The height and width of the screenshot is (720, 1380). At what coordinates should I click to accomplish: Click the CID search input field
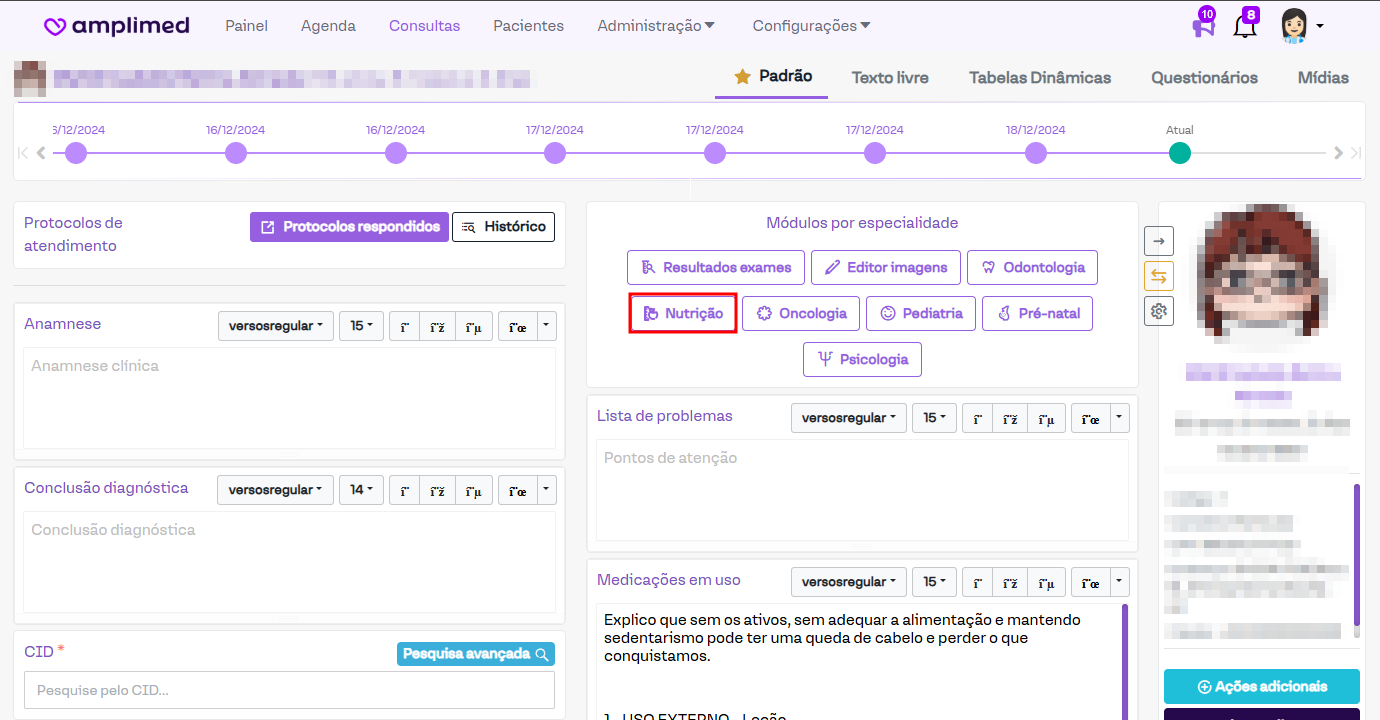click(x=289, y=690)
